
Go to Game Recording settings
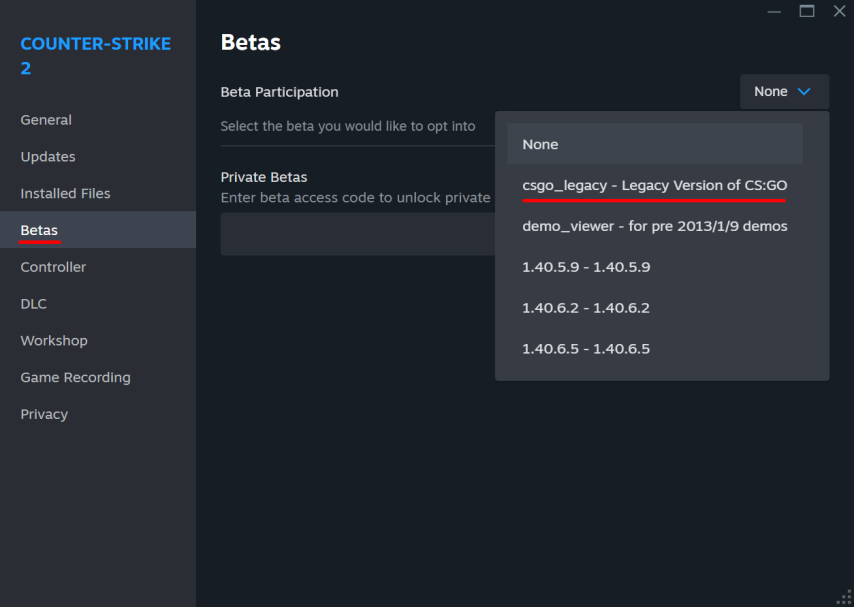point(75,378)
